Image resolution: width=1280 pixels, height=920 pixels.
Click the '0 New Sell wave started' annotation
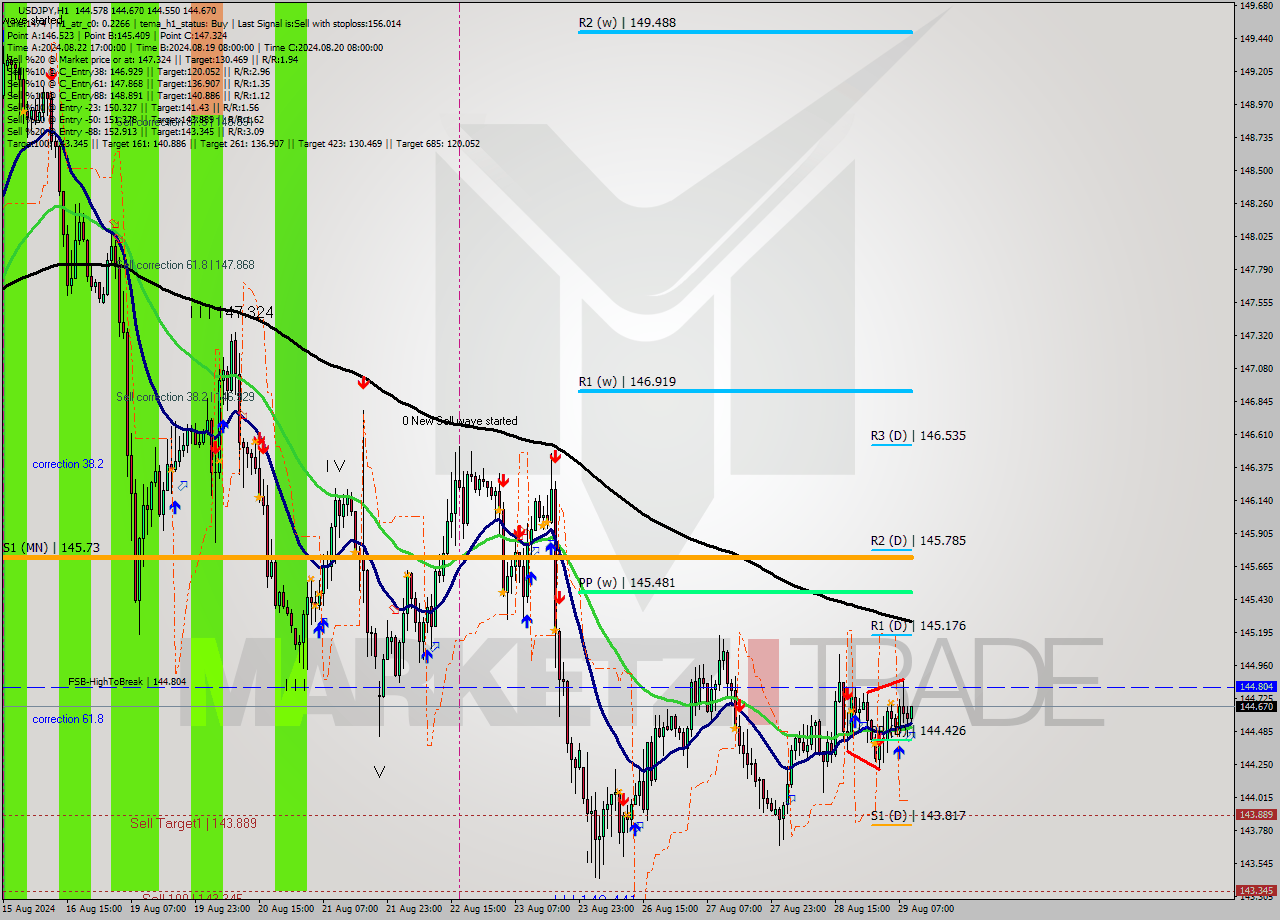pyautogui.click(x=460, y=421)
